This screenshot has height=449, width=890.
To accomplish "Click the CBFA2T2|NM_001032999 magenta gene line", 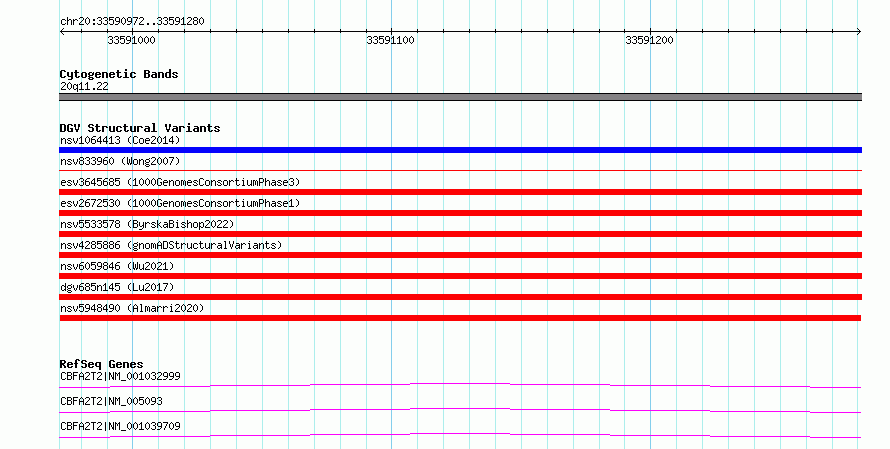I will 460,386.
